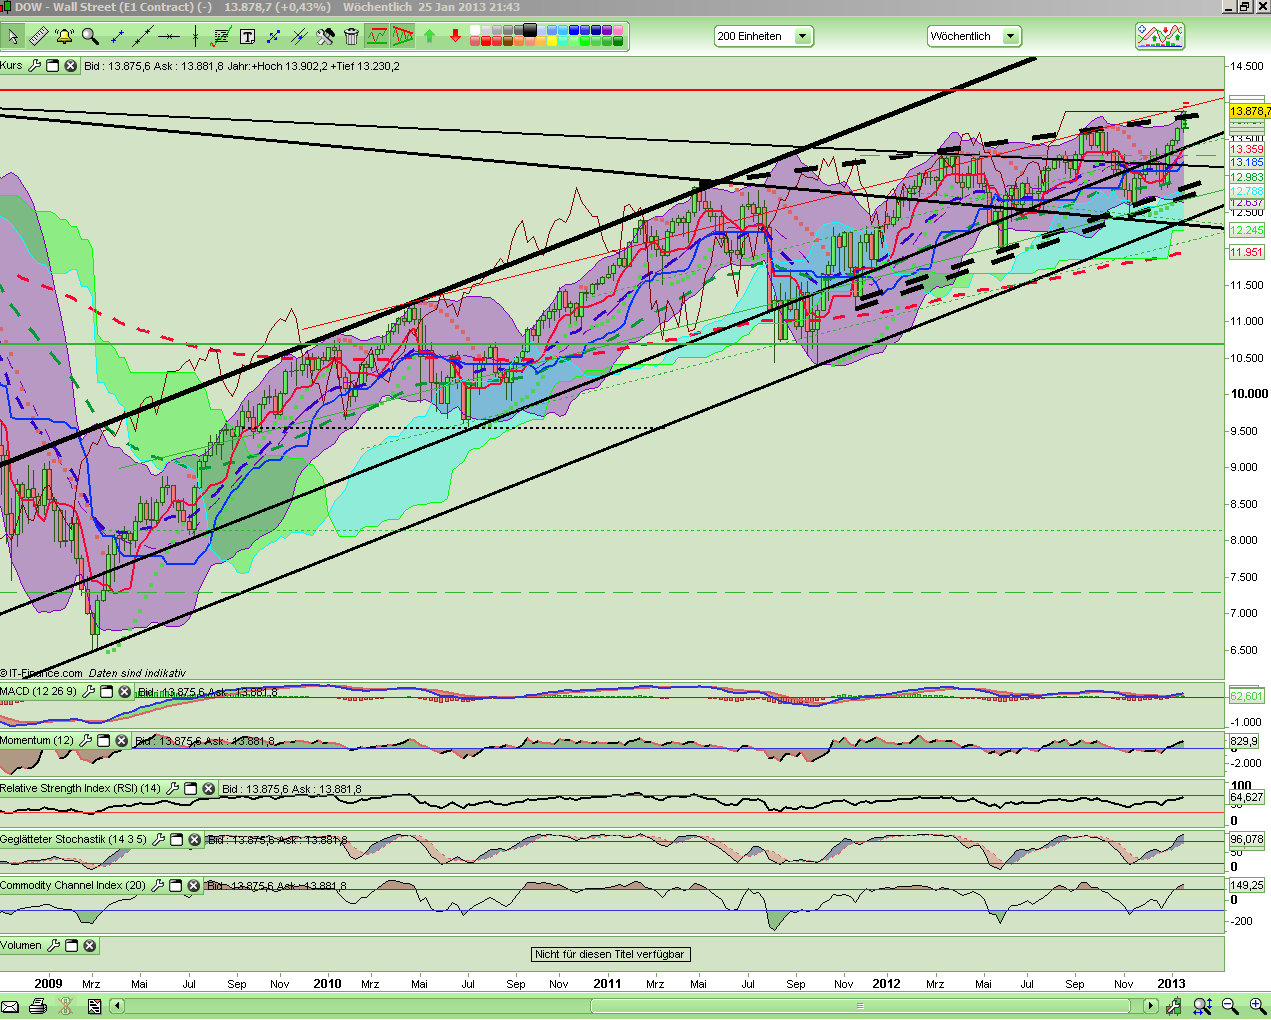Pick the black color swatch
The image size is (1271, 1020).
pyautogui.click(x=530, y=31)
